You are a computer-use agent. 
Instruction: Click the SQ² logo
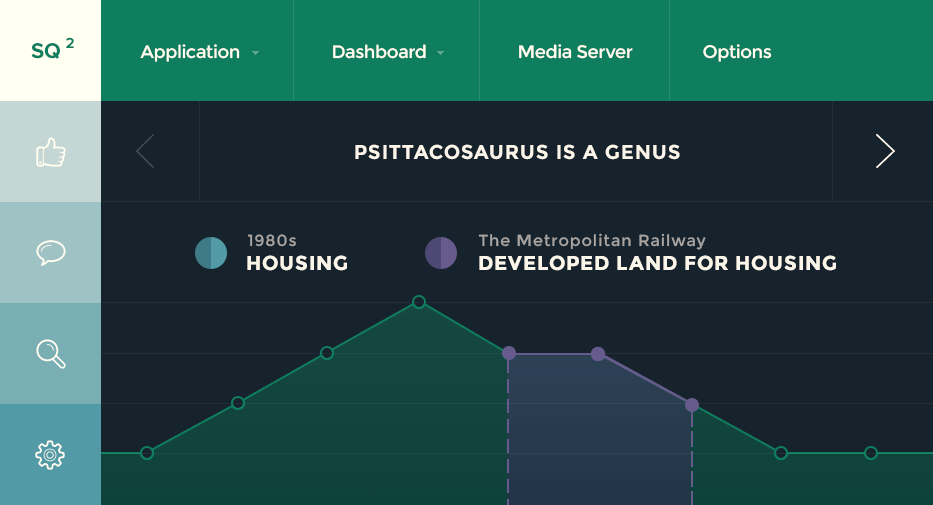[x=50, y=51]
